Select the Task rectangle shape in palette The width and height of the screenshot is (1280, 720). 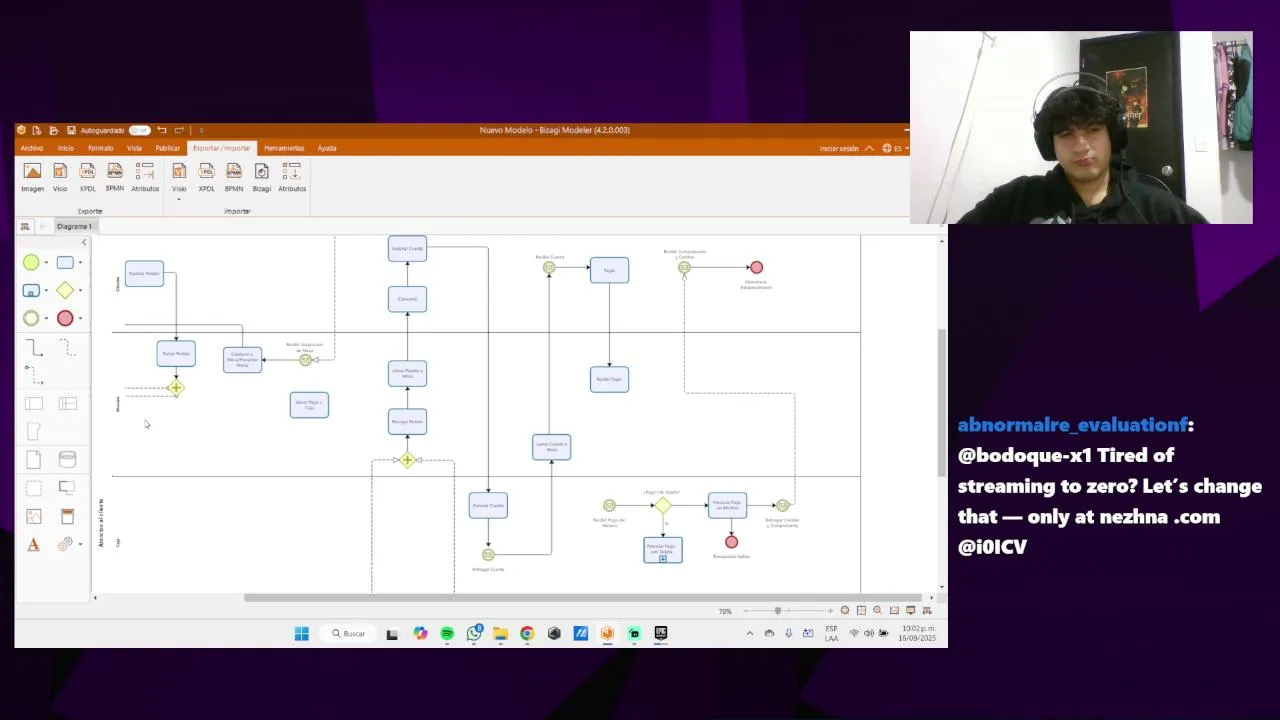click(65, 262)
